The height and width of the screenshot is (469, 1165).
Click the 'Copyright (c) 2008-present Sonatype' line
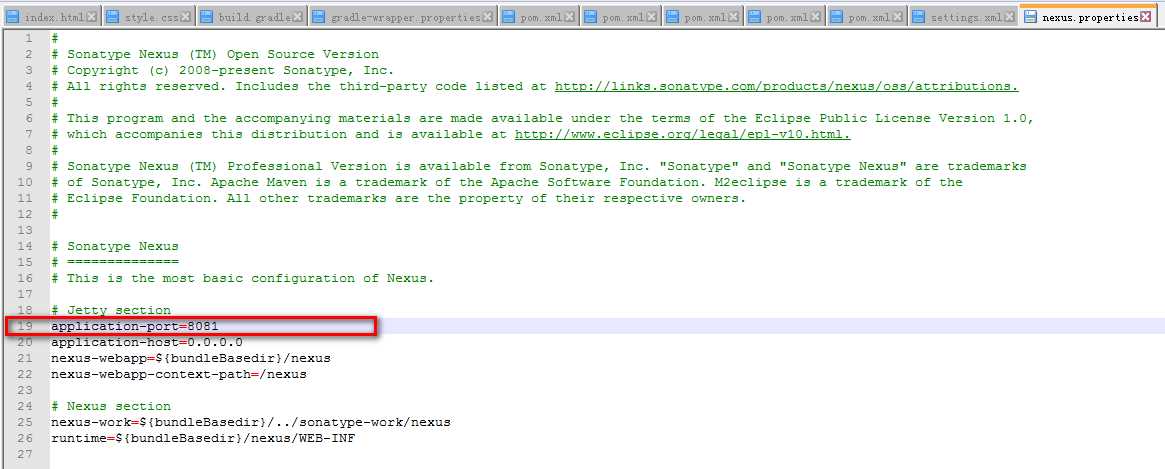point(223,71)
